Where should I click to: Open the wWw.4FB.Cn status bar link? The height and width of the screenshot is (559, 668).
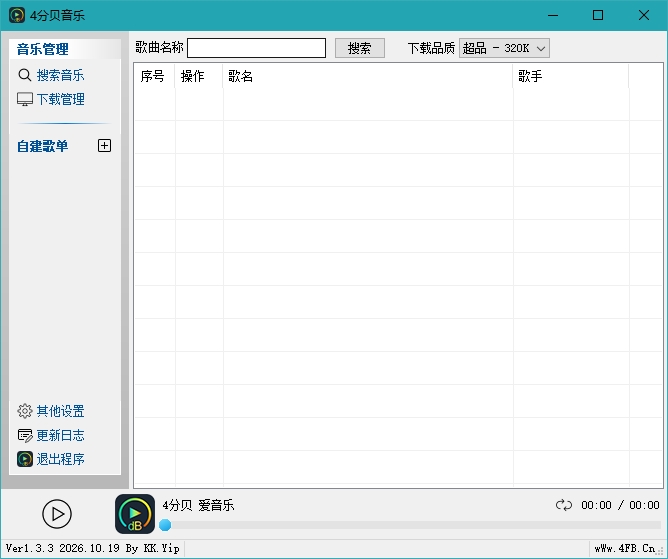pyautogui.click(x=625, y=548)
